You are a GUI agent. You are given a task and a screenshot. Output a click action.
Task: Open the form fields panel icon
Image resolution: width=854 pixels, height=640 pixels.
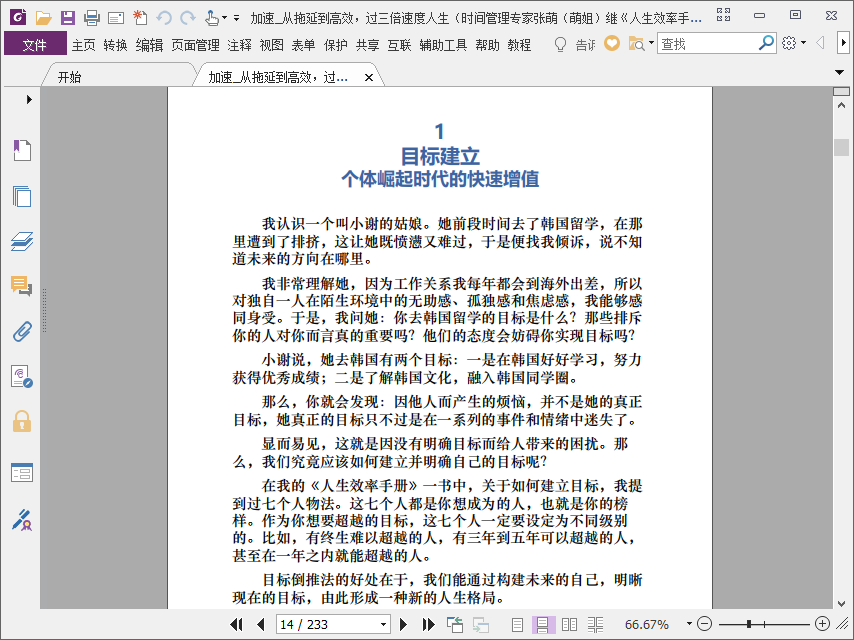click(x=22, y=472)
